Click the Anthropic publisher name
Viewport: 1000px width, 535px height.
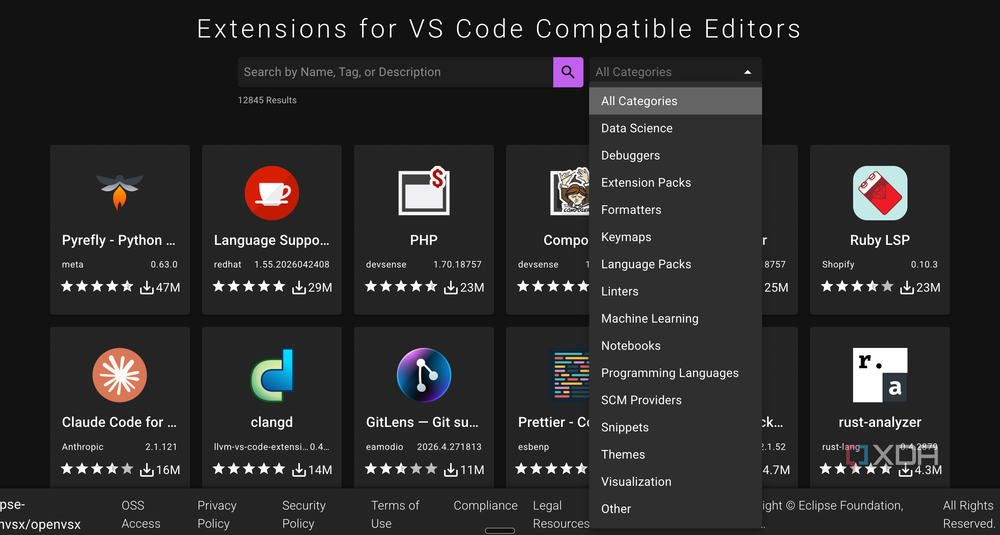coord(82,447)
